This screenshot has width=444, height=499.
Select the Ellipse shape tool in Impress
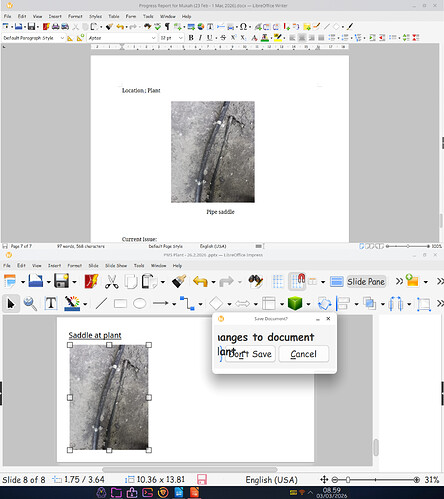pos(139,304)
